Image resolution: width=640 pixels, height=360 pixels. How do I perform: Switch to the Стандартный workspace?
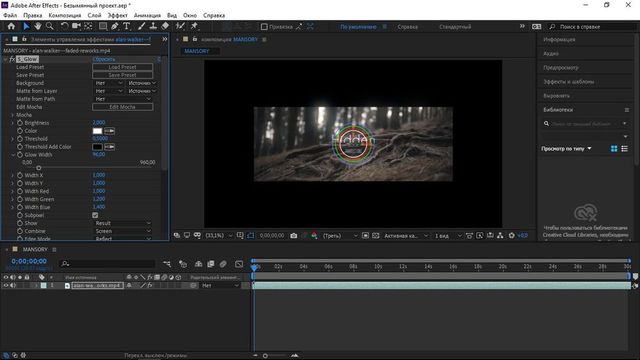[x=455, y=27]
